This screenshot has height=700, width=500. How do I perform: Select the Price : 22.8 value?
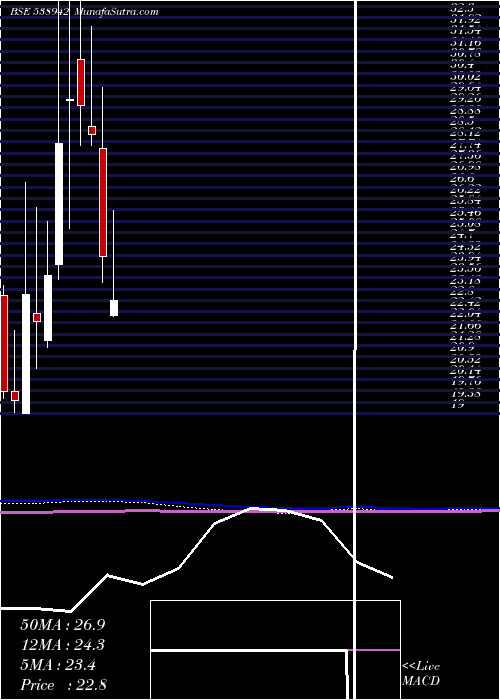(x=63, y=685)
